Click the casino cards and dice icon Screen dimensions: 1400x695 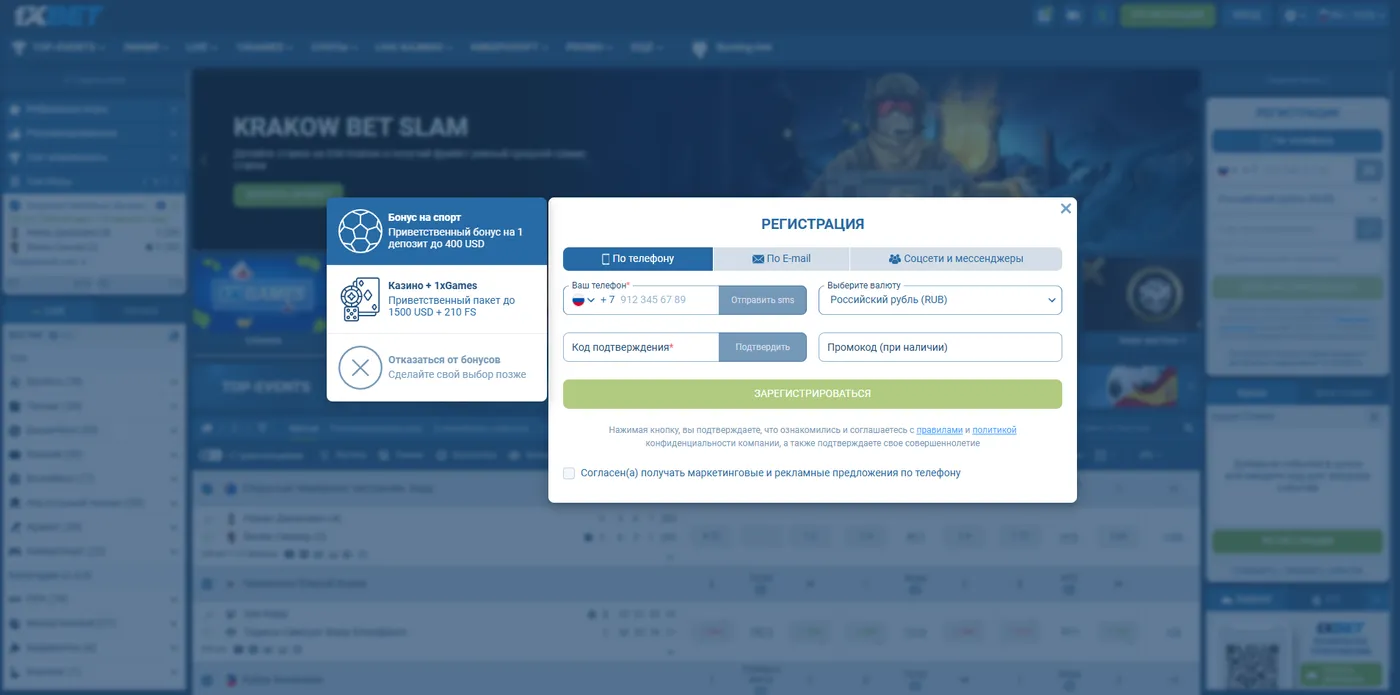point(359,300)
